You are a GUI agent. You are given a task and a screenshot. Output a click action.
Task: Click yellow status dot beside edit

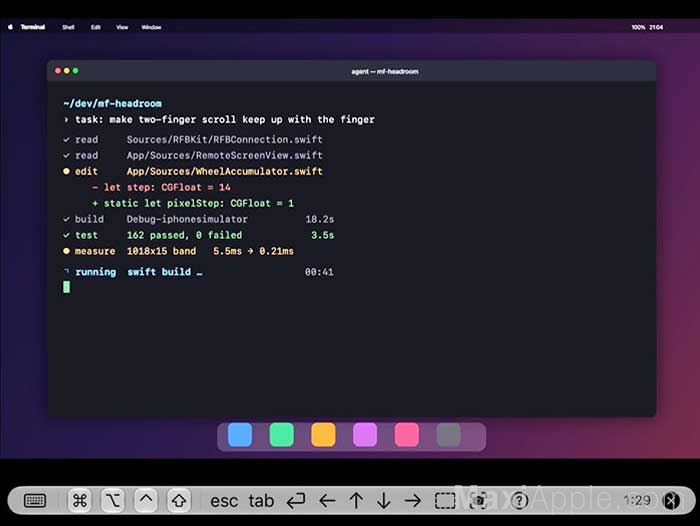(x=66, y=171)
